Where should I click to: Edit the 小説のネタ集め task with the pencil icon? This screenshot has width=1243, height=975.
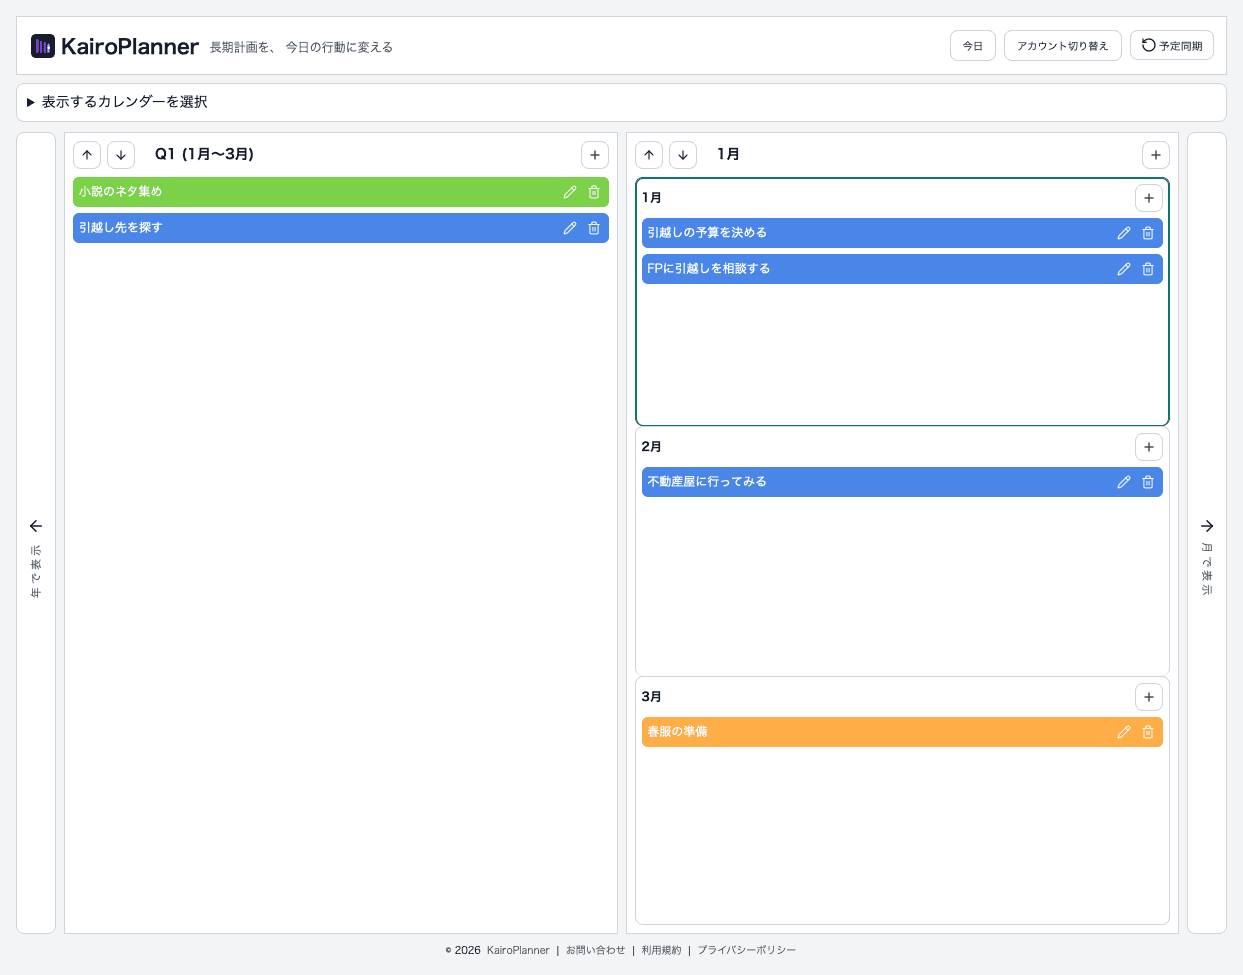click(x=570, y=192)
